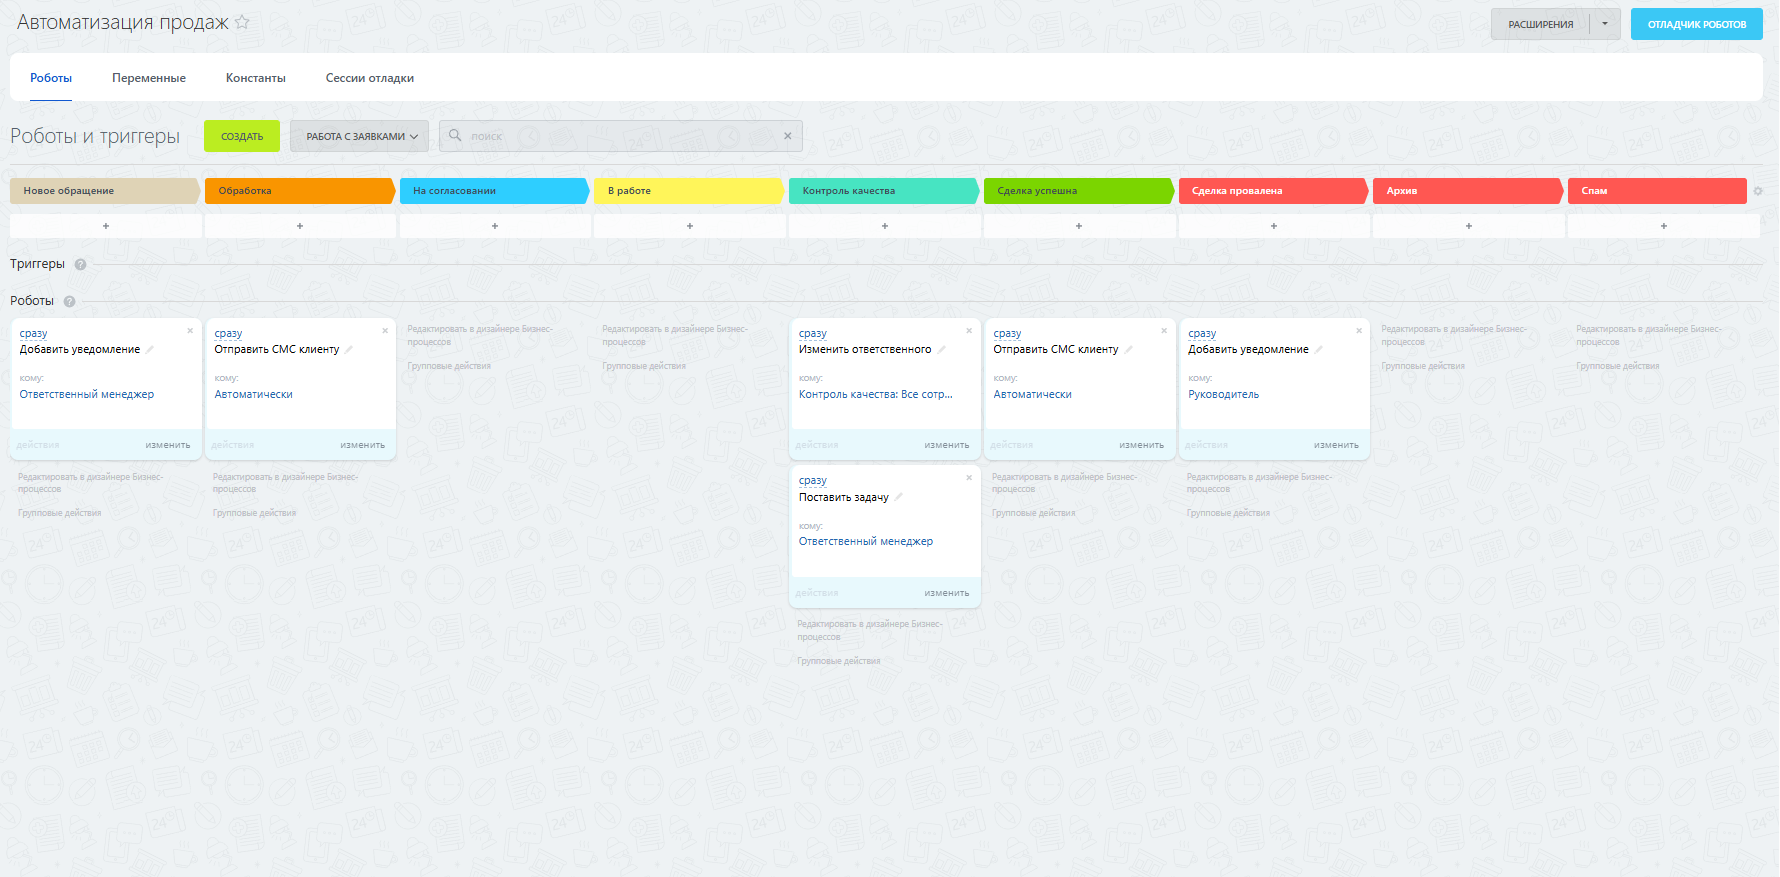Select the Спам stage header

click(1657, 191)
